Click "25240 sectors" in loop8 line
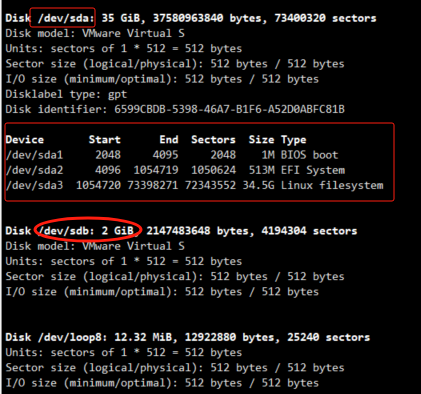The image size is (421, 394). [x=329, y=337]
